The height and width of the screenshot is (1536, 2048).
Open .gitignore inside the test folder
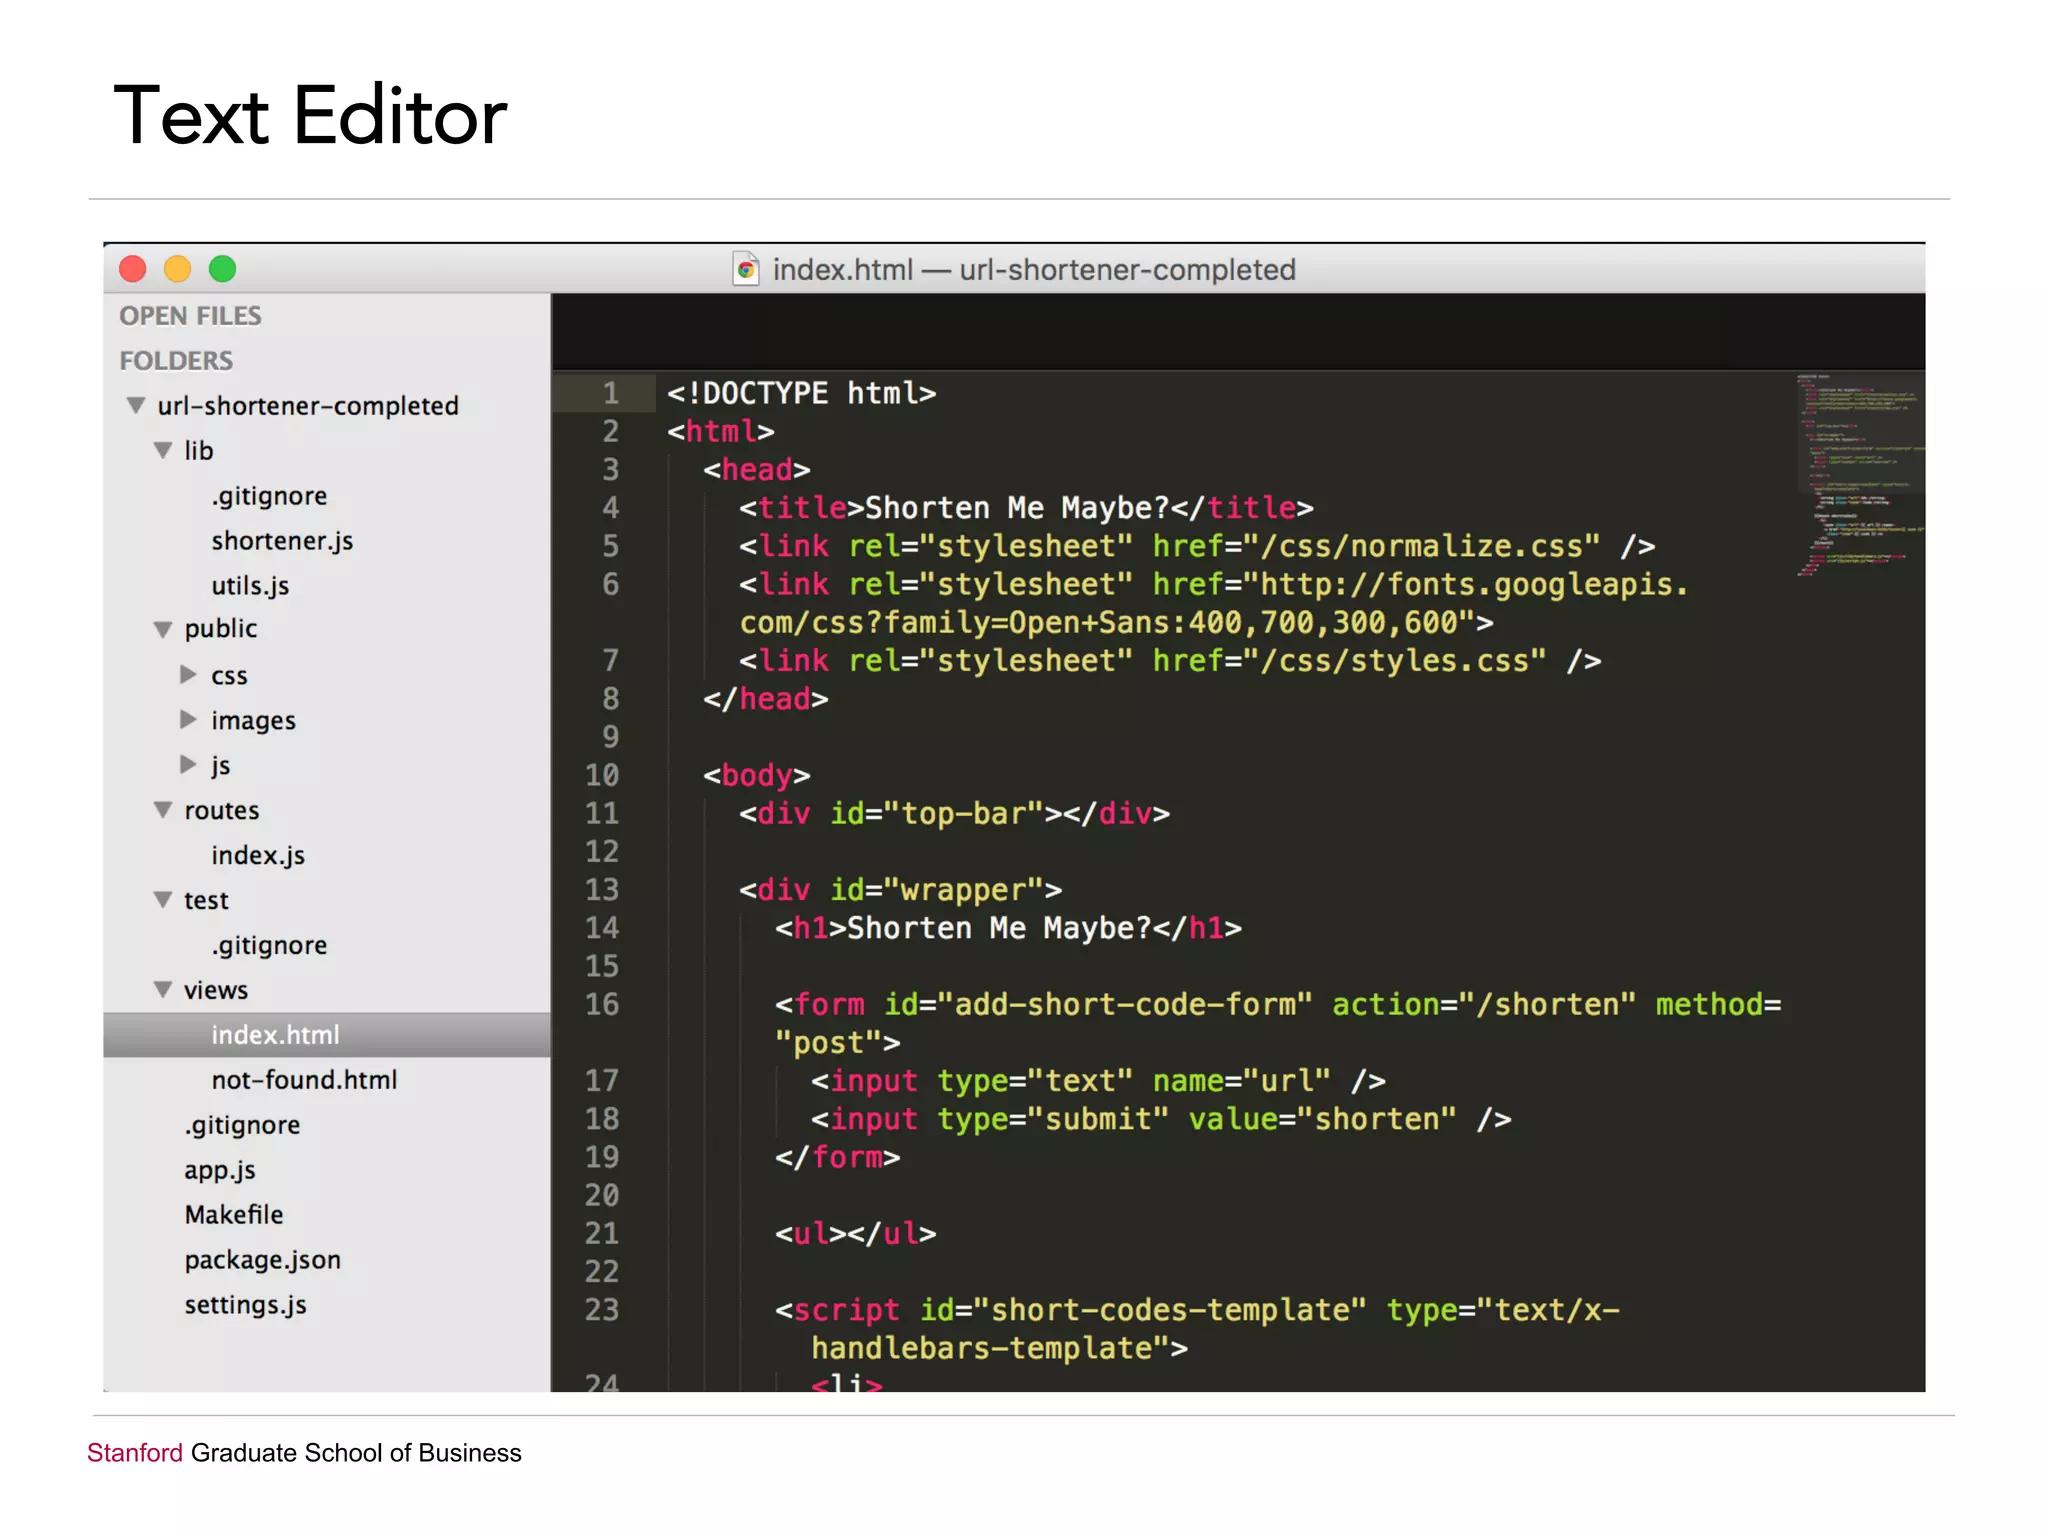click(x=269, y=945)
